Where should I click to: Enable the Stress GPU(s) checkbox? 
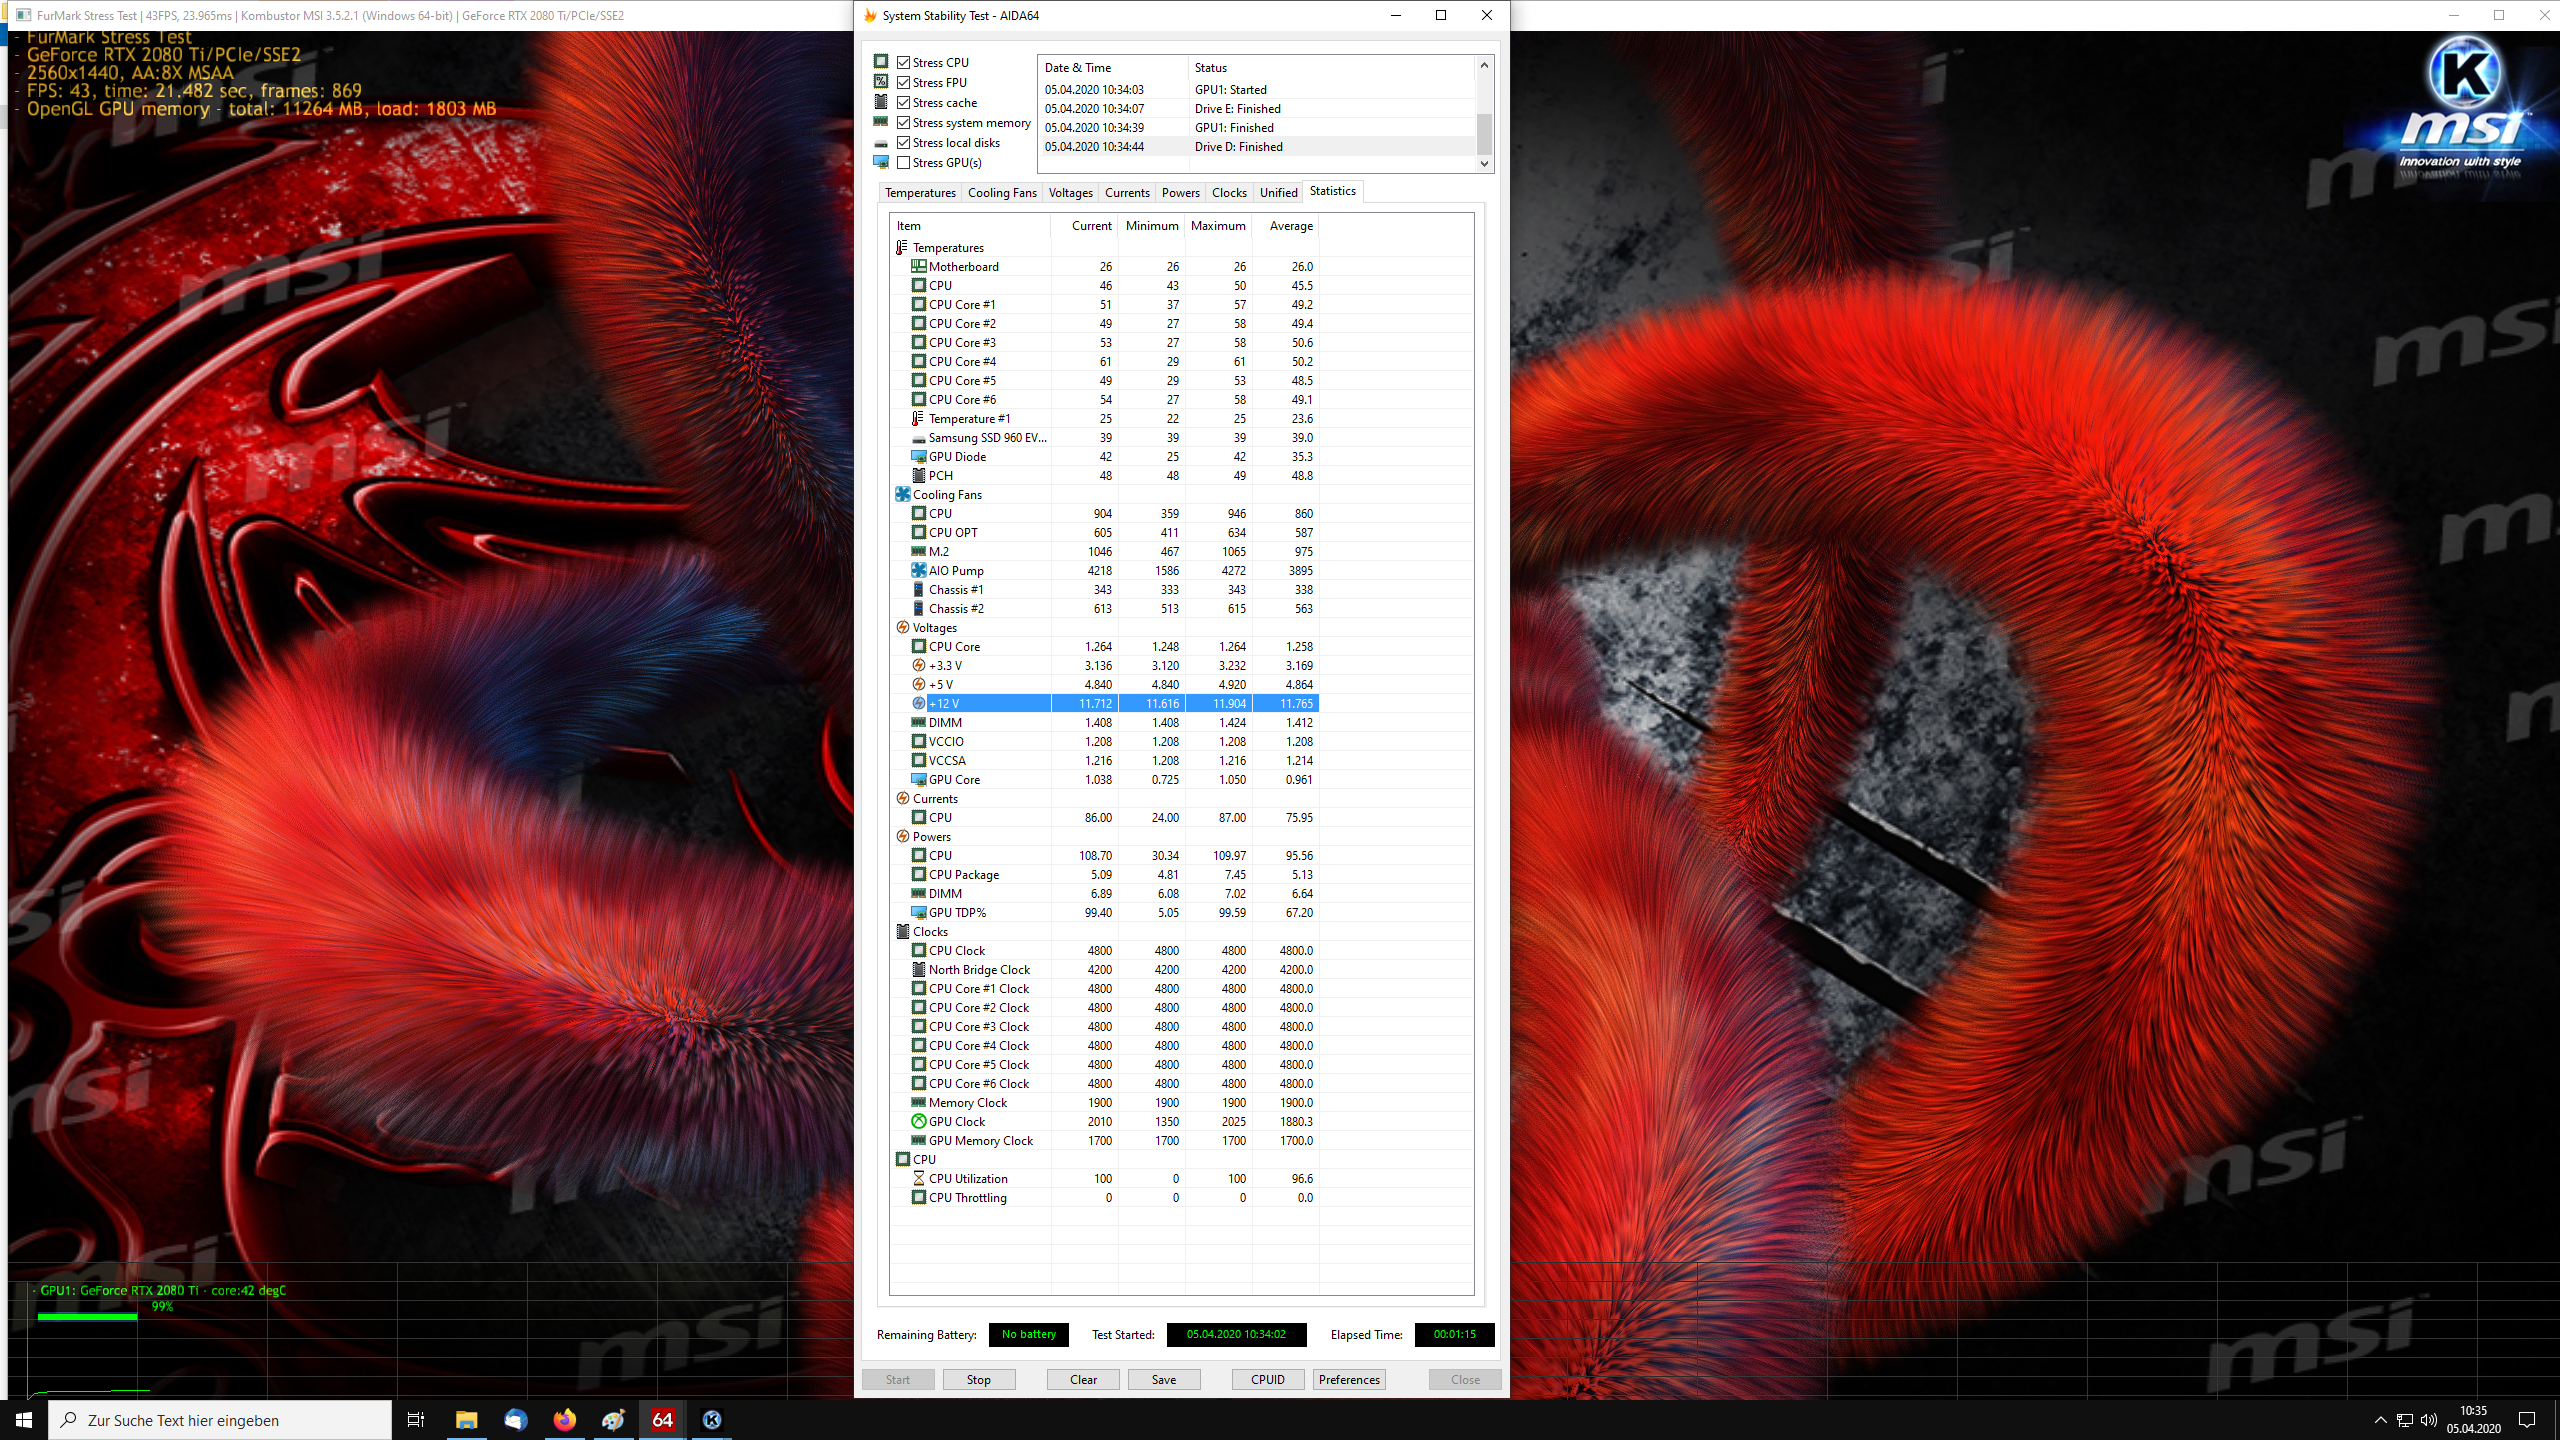904,162
